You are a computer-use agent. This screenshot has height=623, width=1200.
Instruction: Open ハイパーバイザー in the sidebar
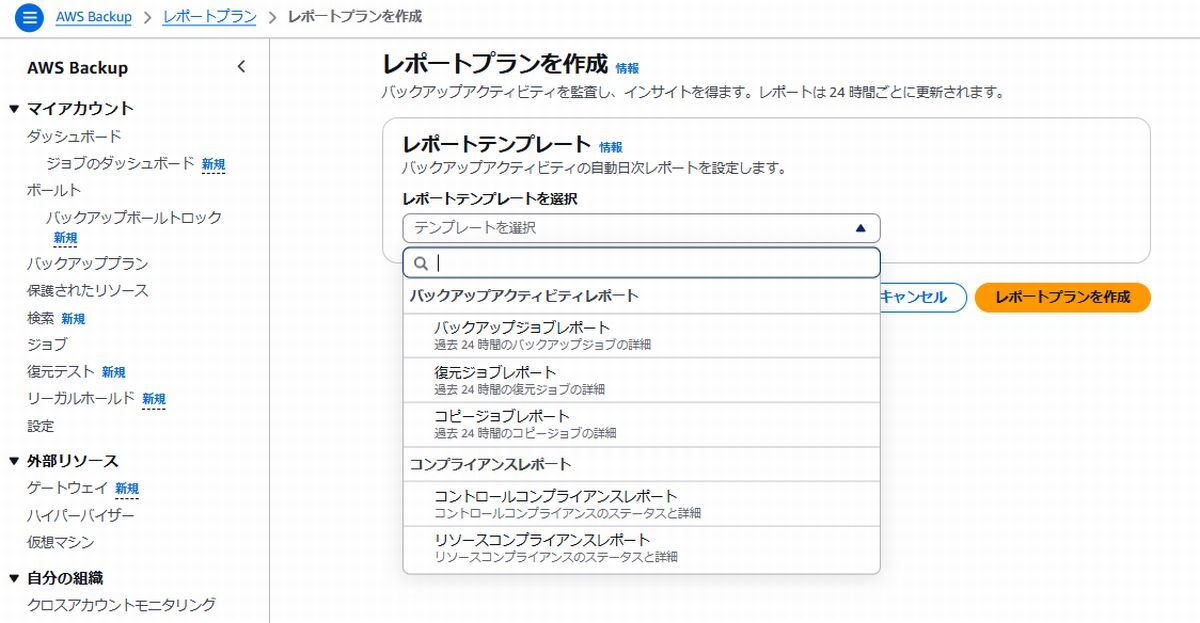click(81, 515)
